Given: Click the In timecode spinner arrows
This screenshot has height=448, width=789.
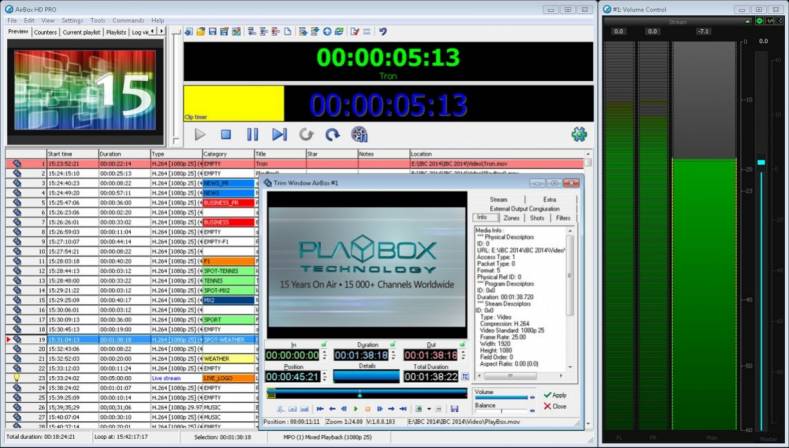Looking at the screenshot, I should tap(324, 355).
